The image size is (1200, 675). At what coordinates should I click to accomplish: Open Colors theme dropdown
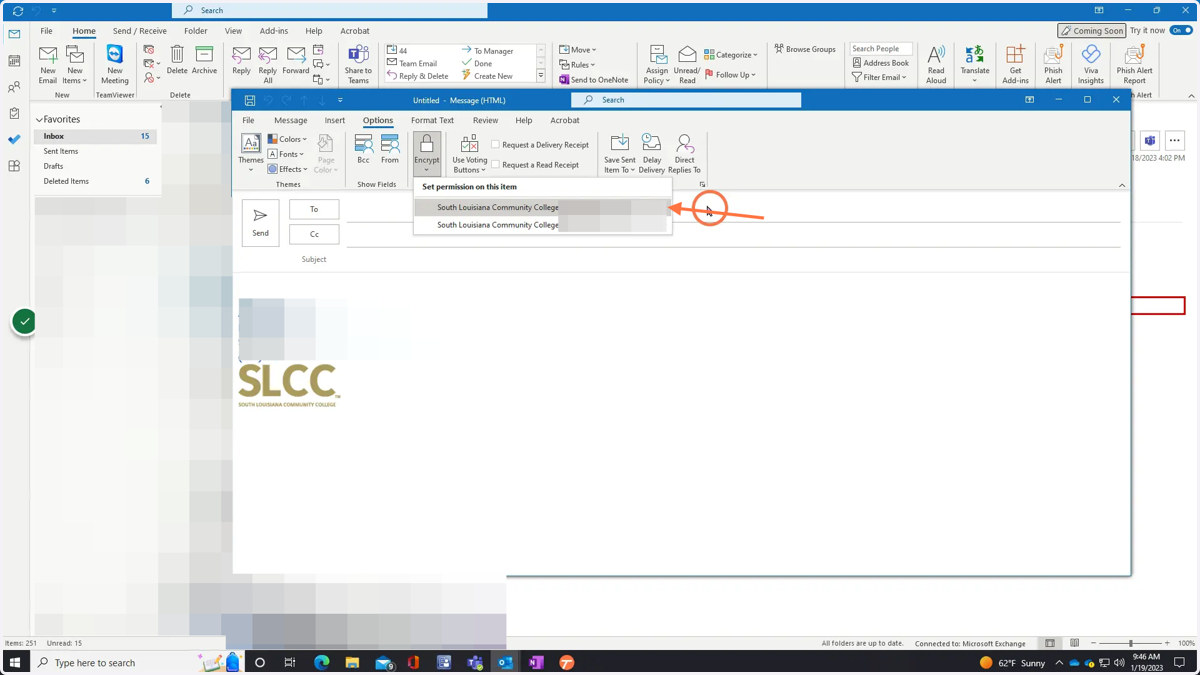coord(288,139)
